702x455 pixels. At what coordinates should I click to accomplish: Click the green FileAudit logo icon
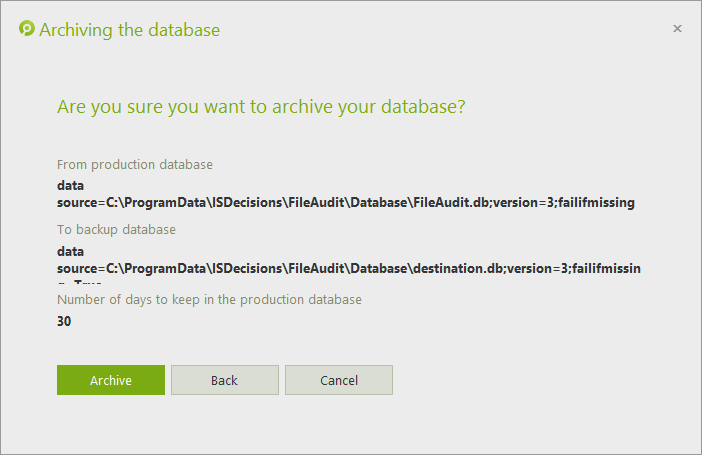coord(27,29)
